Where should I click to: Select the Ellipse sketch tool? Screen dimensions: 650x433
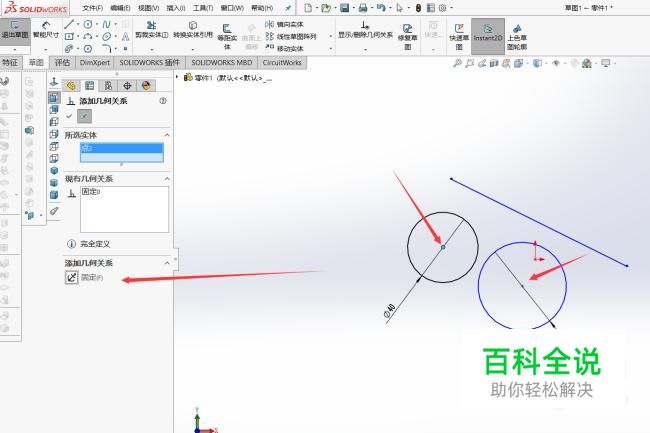click(x=107, y=36)
